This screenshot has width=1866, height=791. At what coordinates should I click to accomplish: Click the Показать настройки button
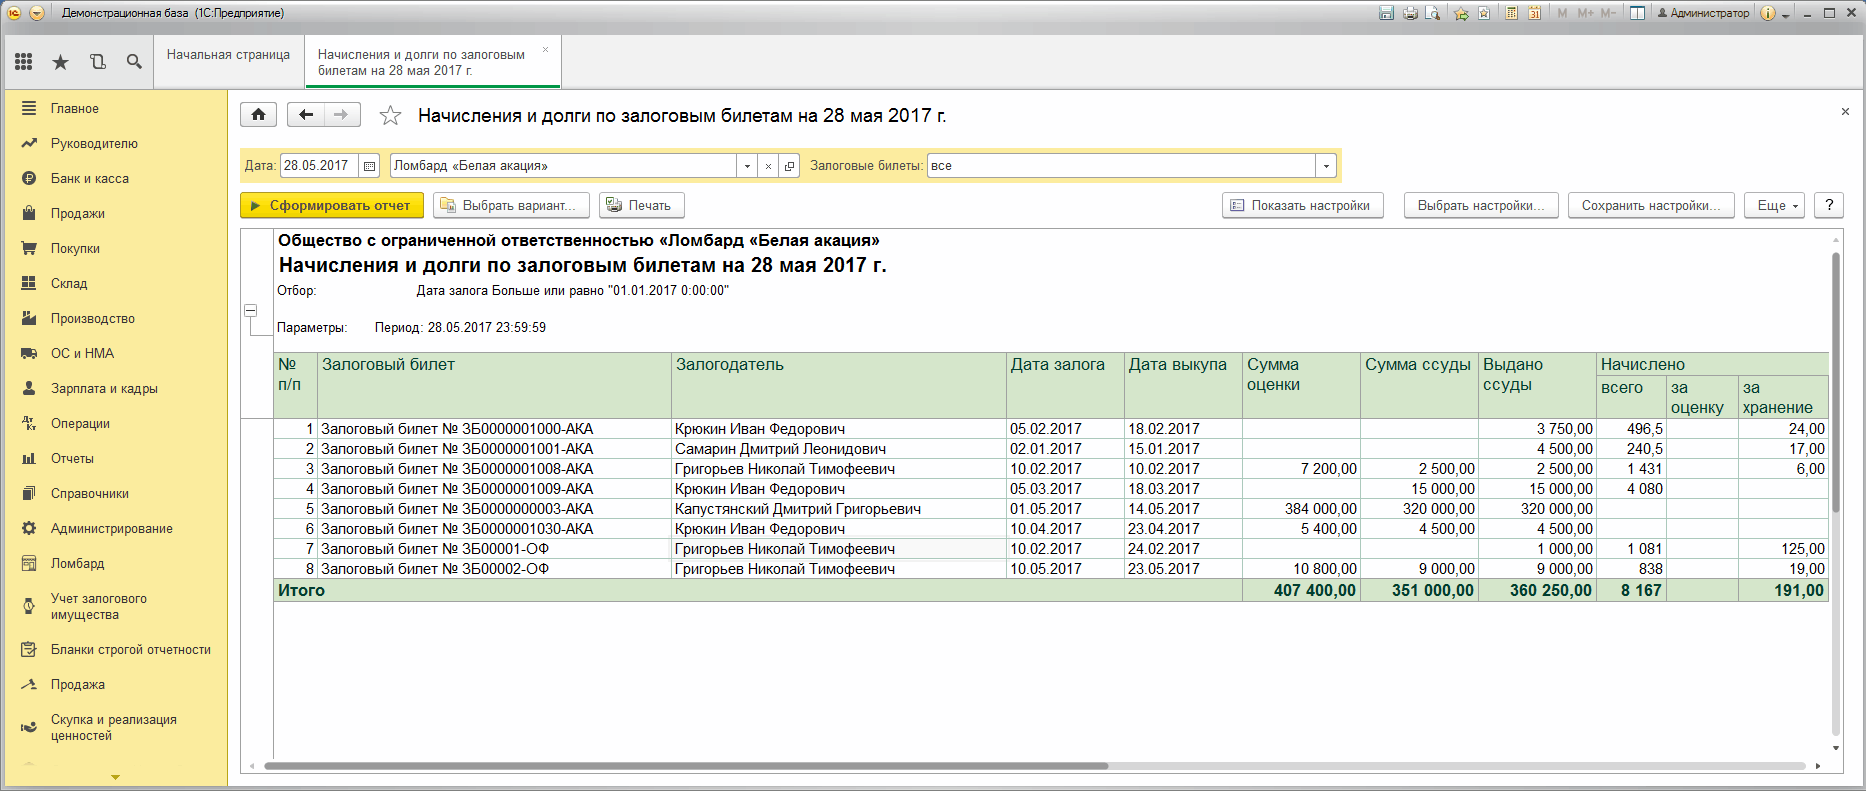[1303, 205]
